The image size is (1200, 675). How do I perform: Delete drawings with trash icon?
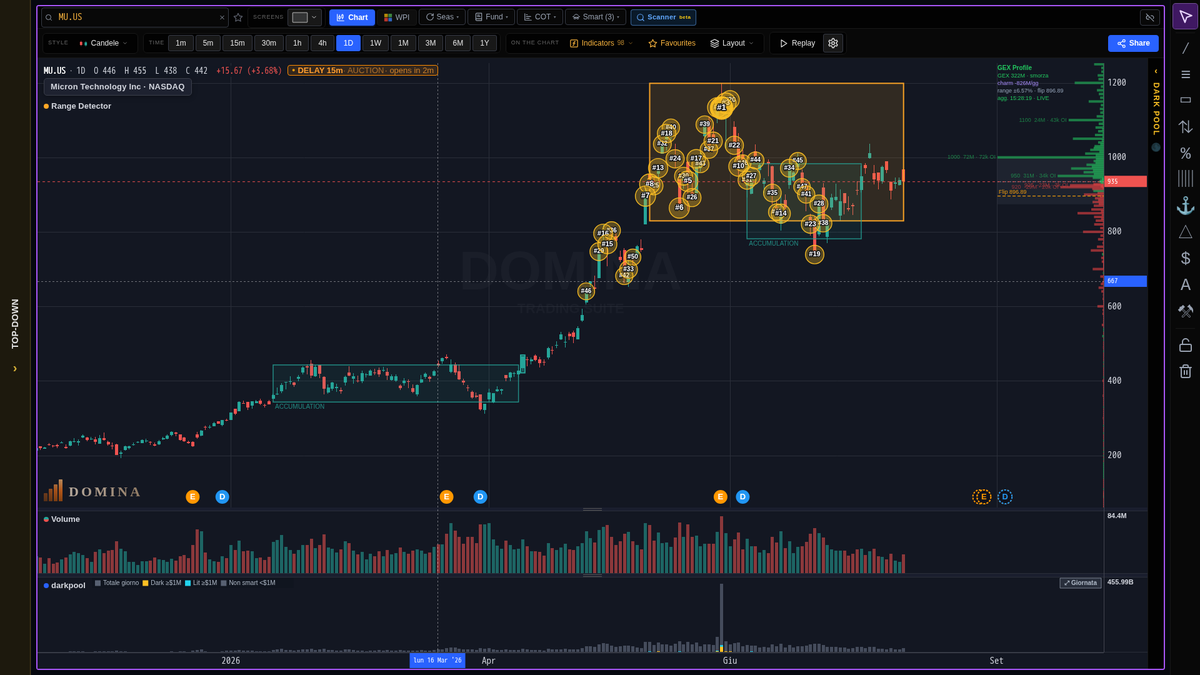coord(1185,371)
